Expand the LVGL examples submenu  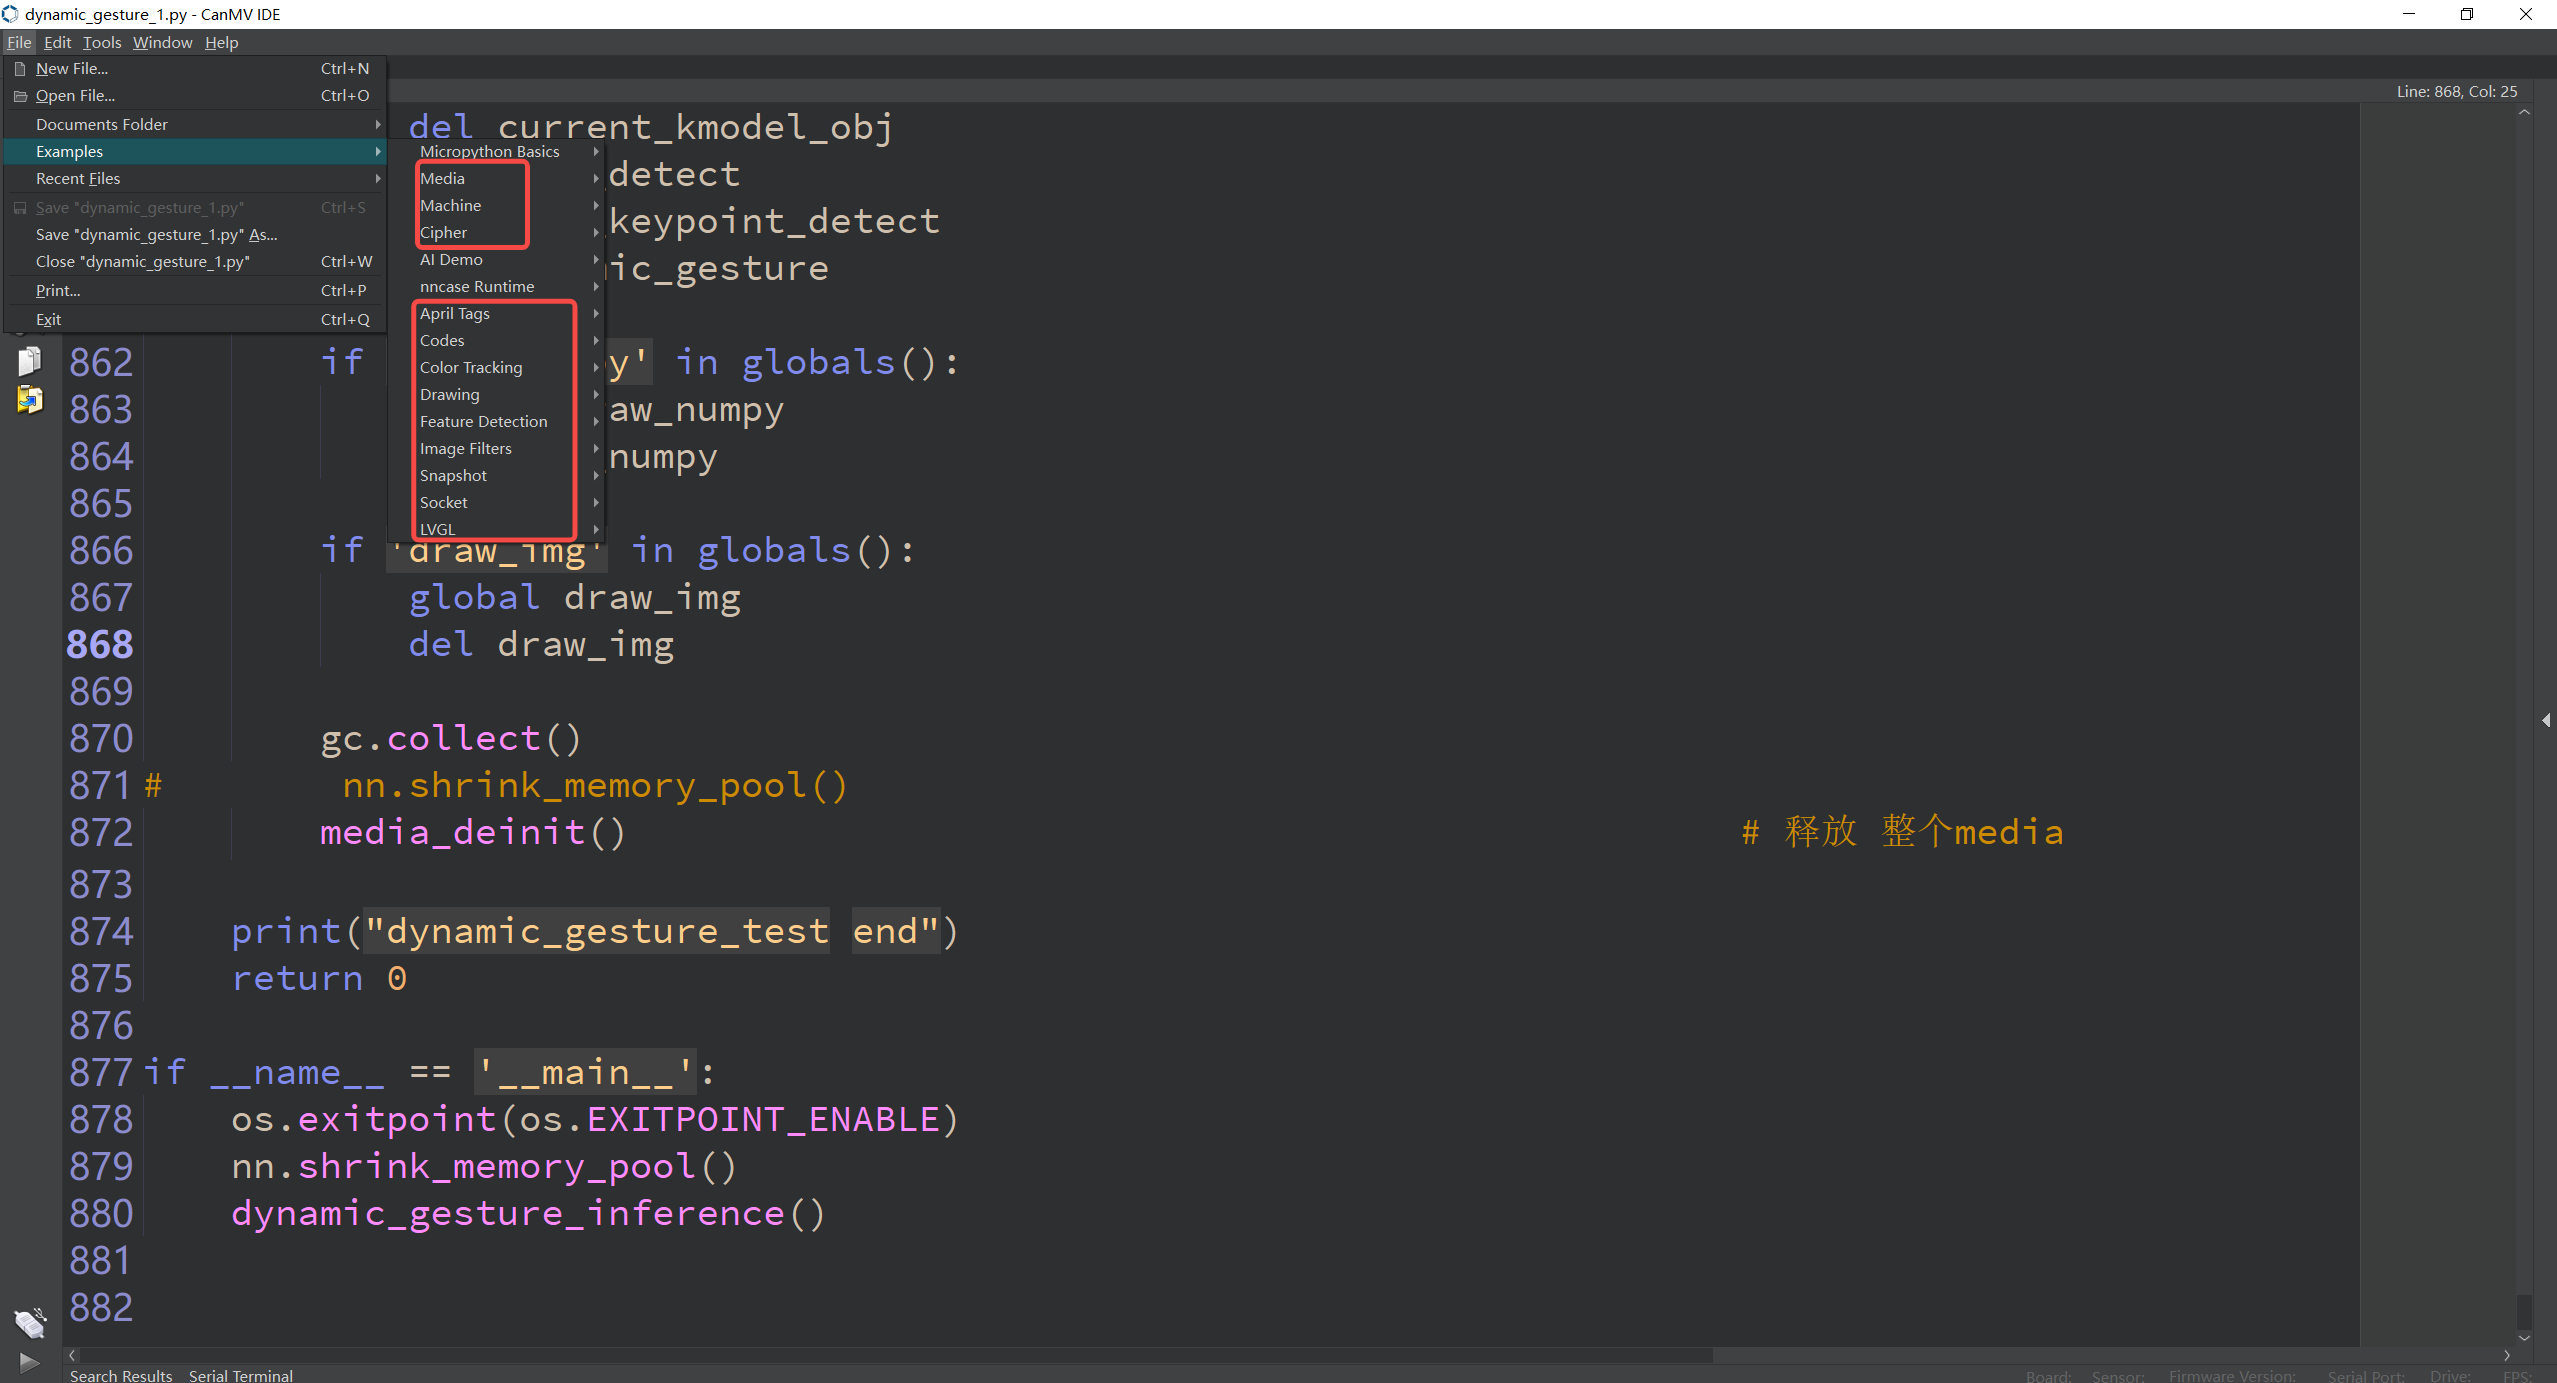[437, 529]
